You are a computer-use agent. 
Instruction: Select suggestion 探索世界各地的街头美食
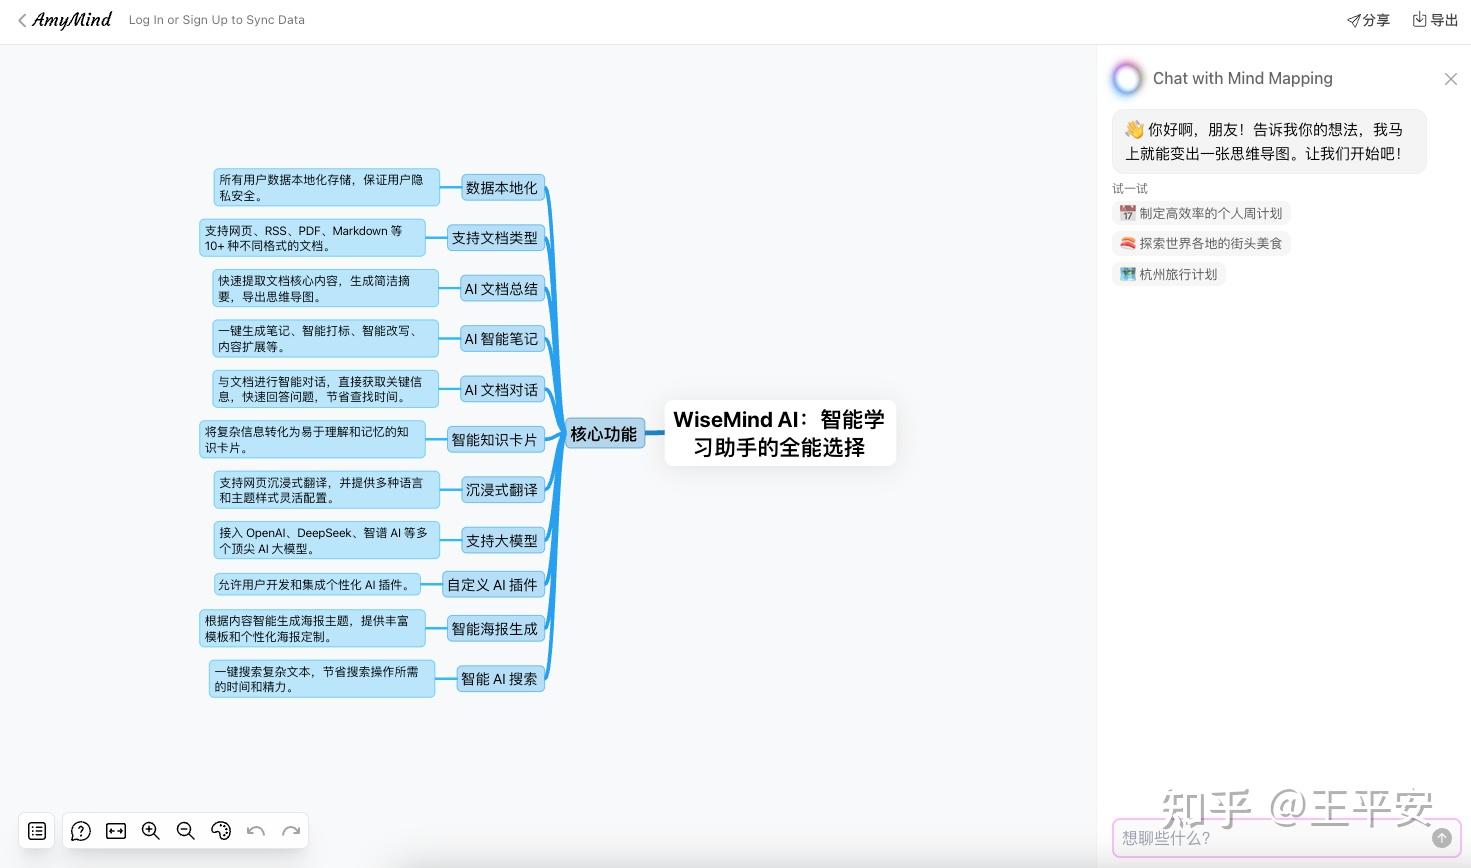coord(1201,243)
